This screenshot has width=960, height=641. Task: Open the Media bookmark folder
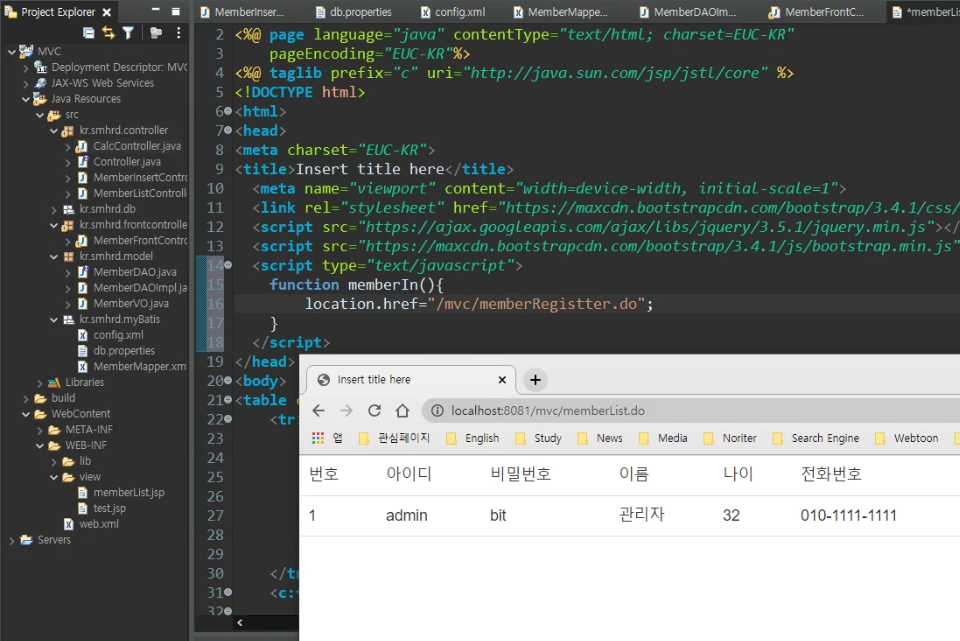[x=663, y=438]
